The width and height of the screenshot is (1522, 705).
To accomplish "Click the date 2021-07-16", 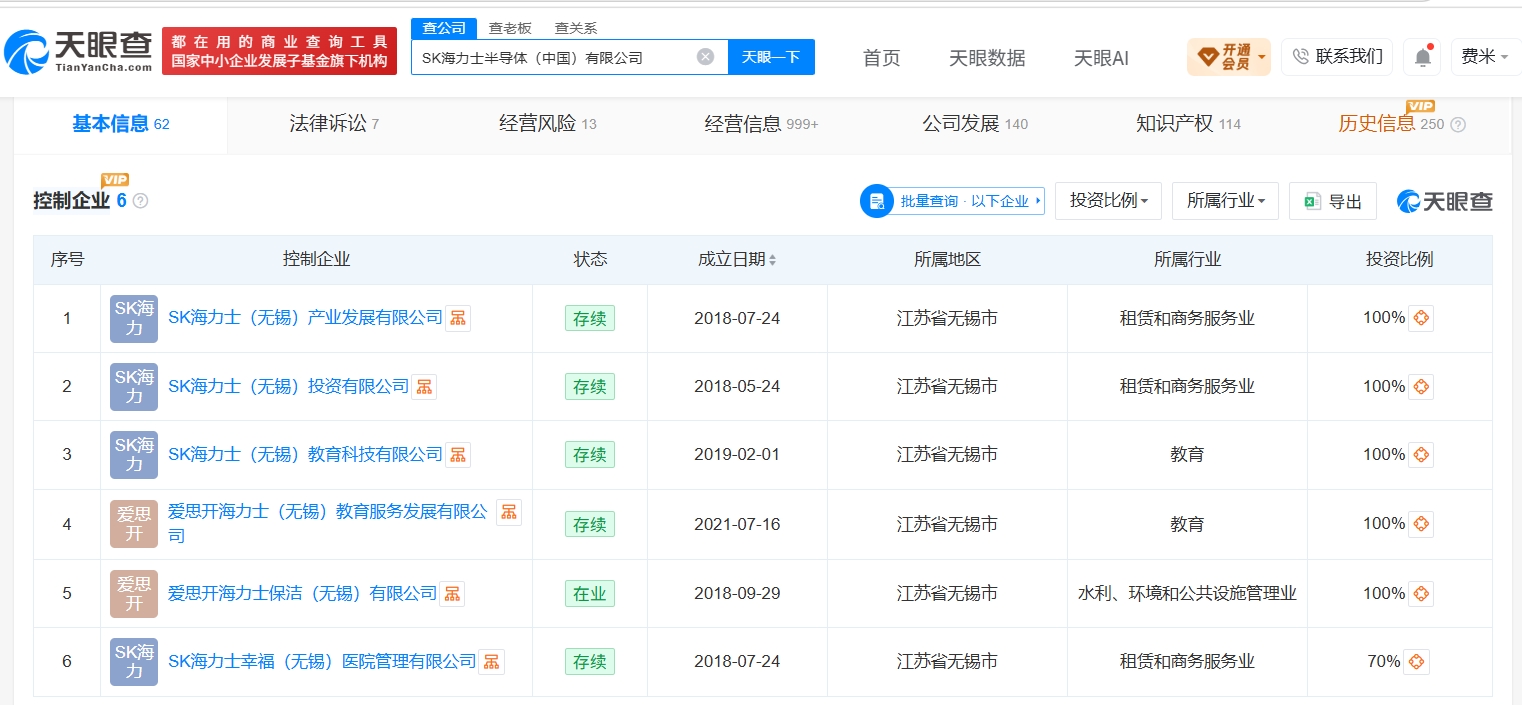I will (737, 523).
